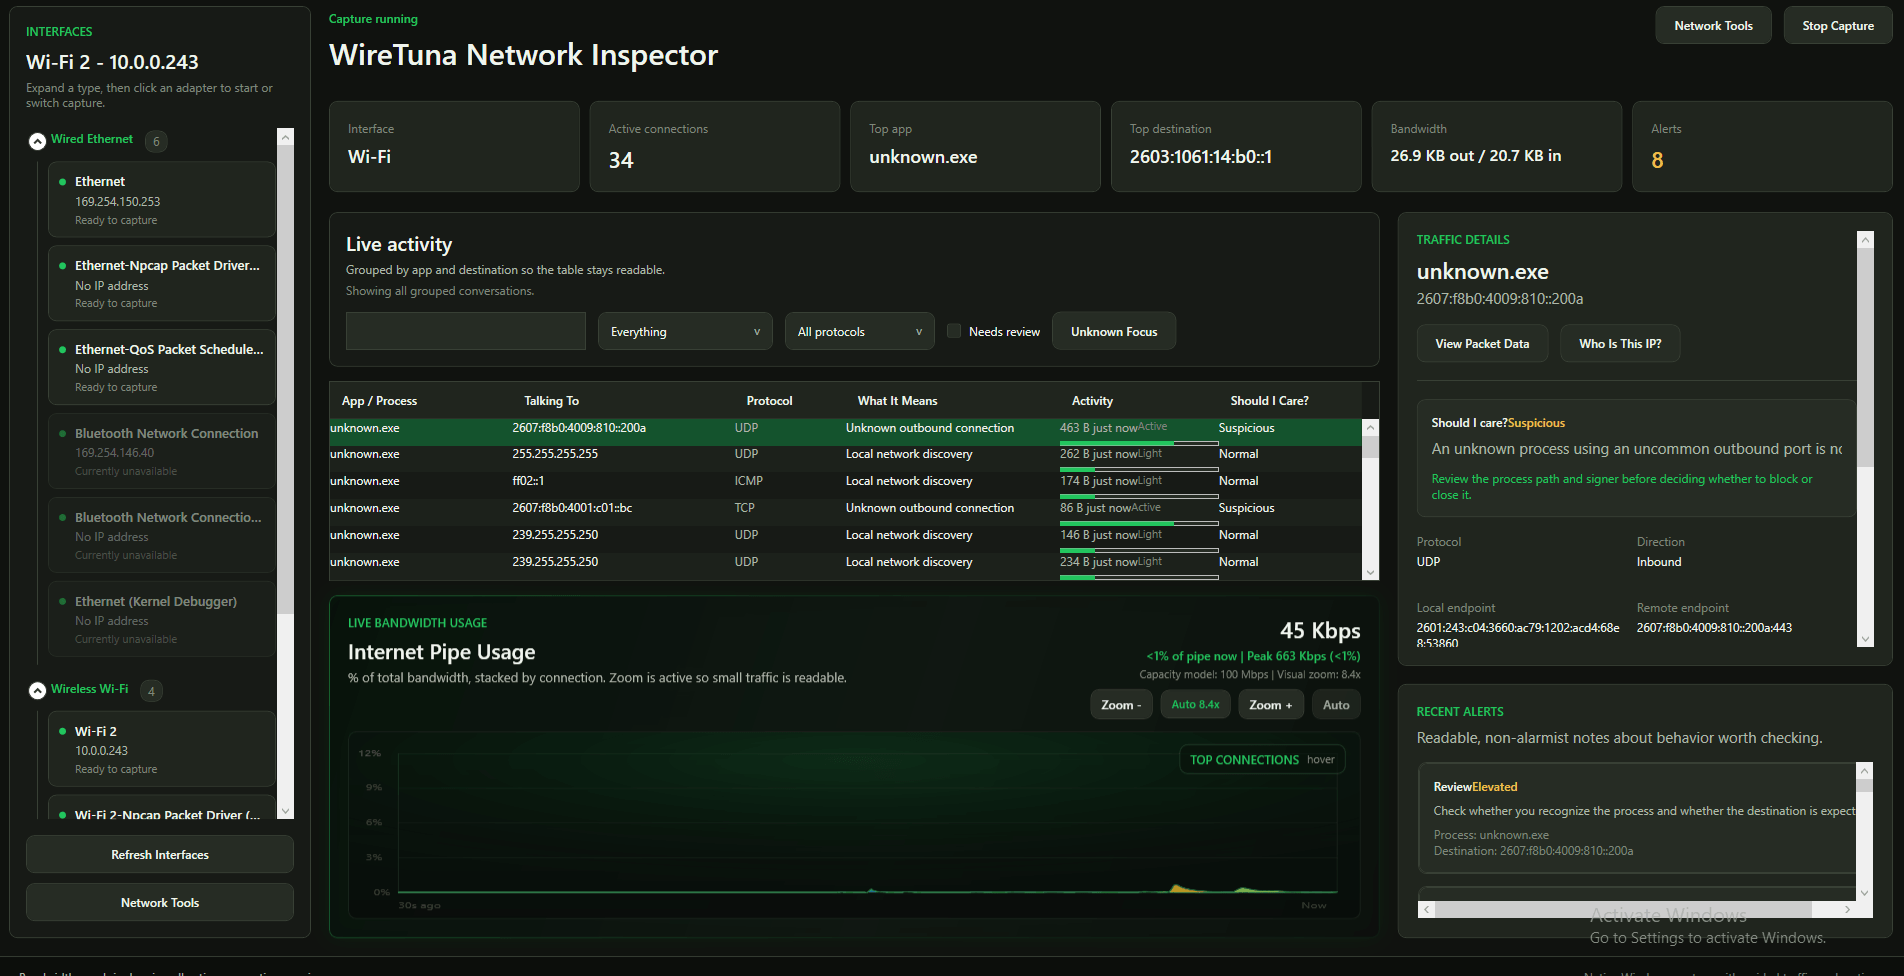This screenshot has height=976, width=1904.
Task: Select Bluetooth Network Connection 169.254.146.40 adapter
Action: 162,452
